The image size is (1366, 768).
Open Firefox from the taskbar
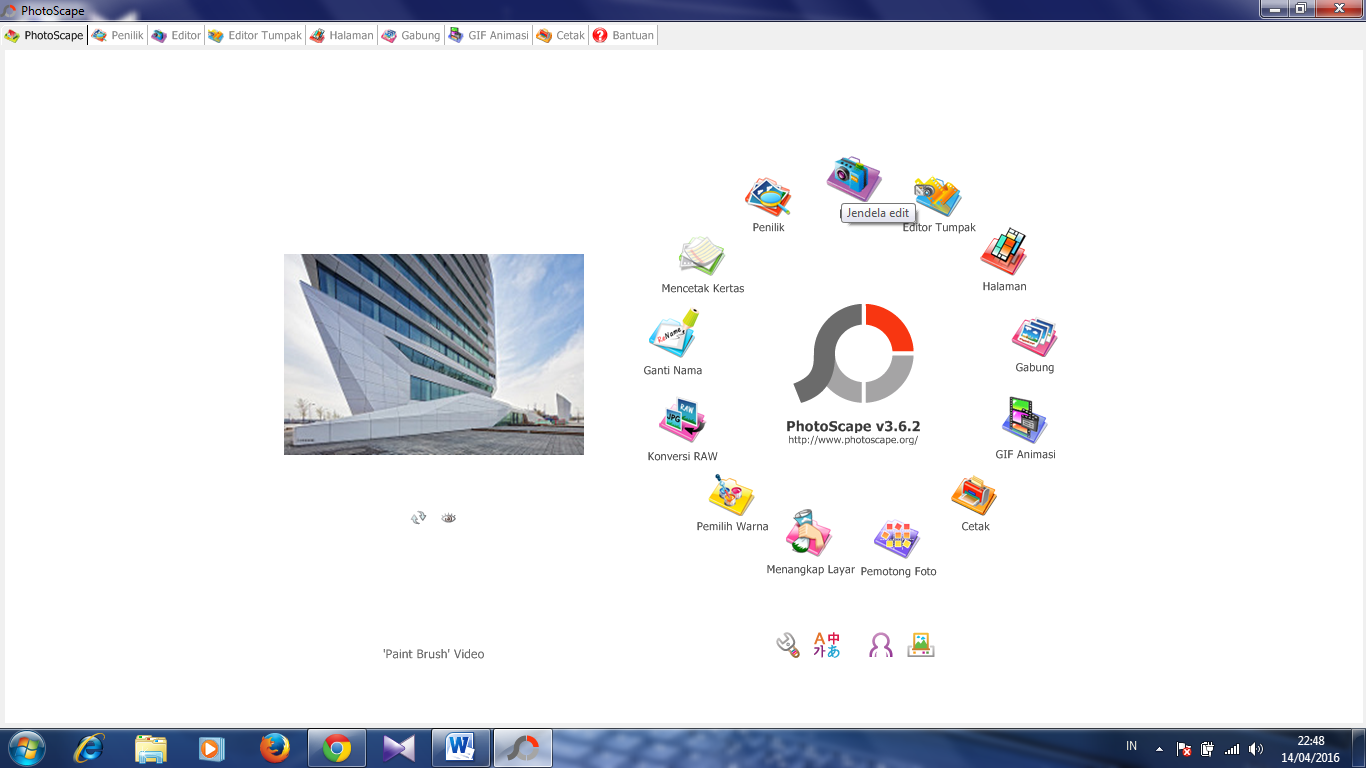274,748
